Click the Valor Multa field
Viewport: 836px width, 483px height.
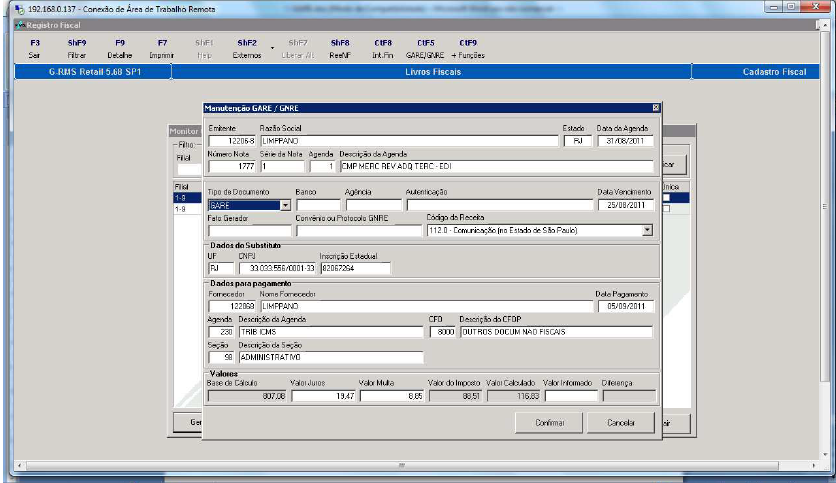pyautogui.click(x=392, y=396)
